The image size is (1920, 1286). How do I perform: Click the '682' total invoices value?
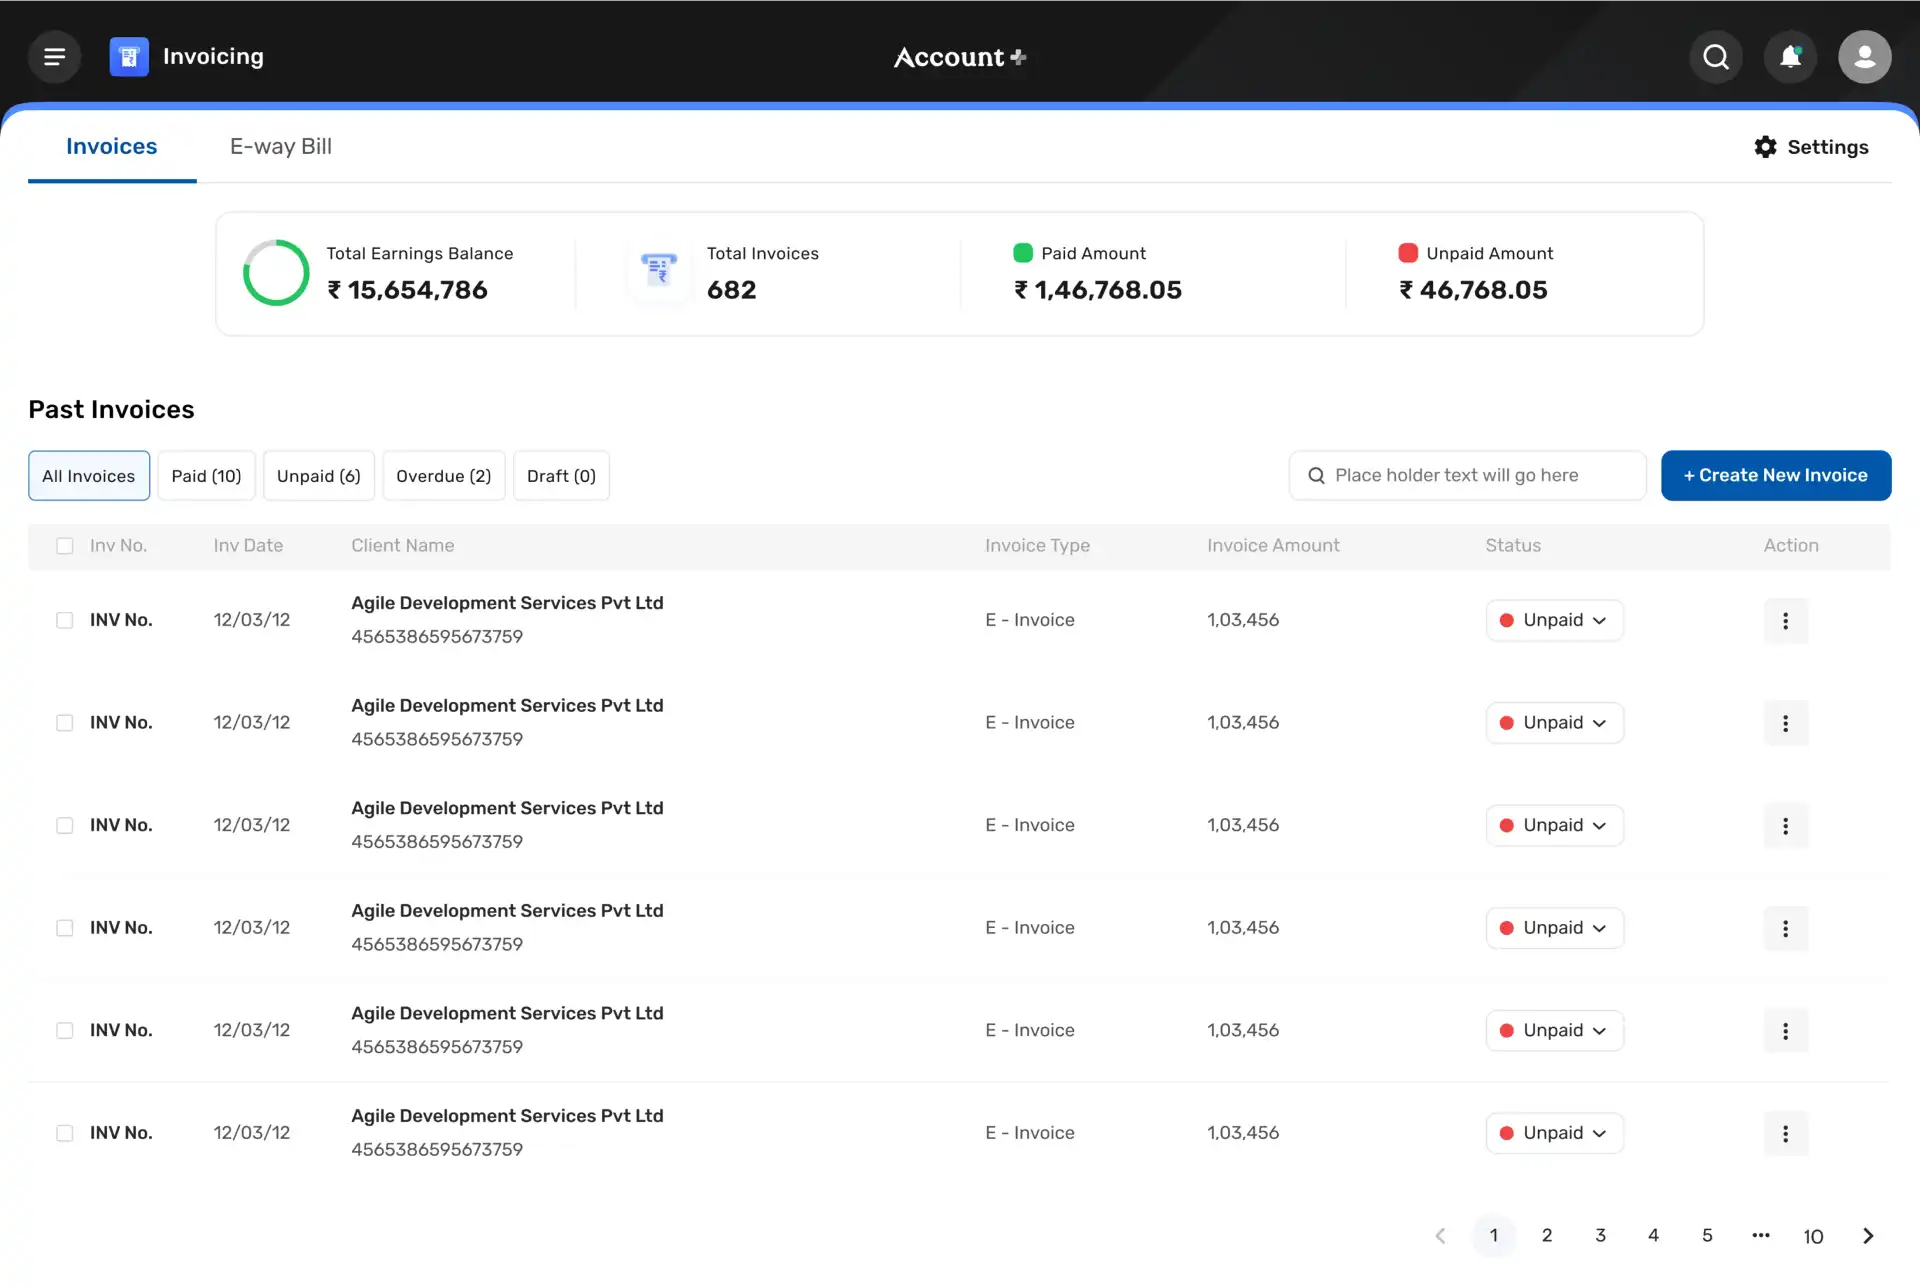point(732,290)
